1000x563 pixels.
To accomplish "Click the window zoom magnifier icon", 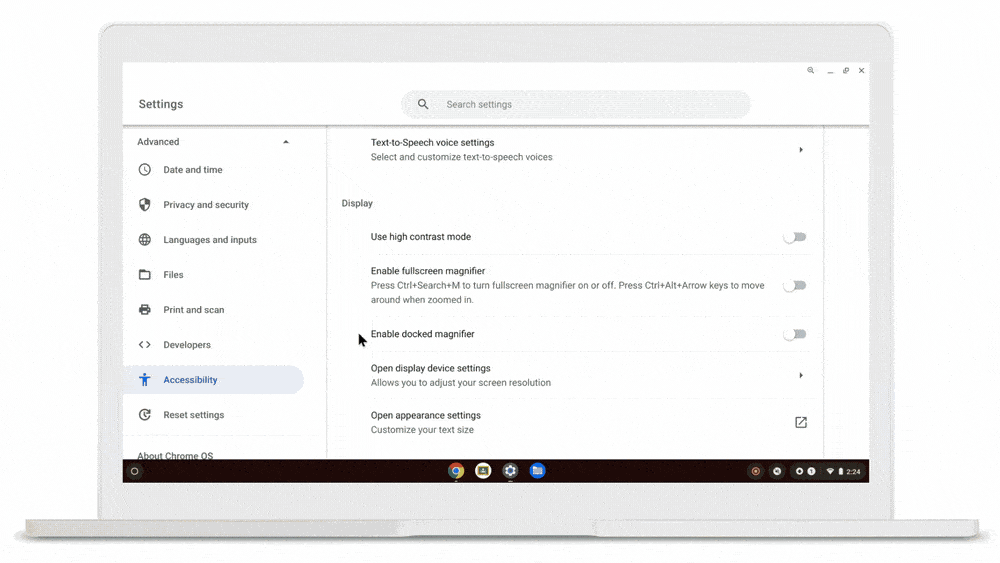I will click(x=811, y=70).
